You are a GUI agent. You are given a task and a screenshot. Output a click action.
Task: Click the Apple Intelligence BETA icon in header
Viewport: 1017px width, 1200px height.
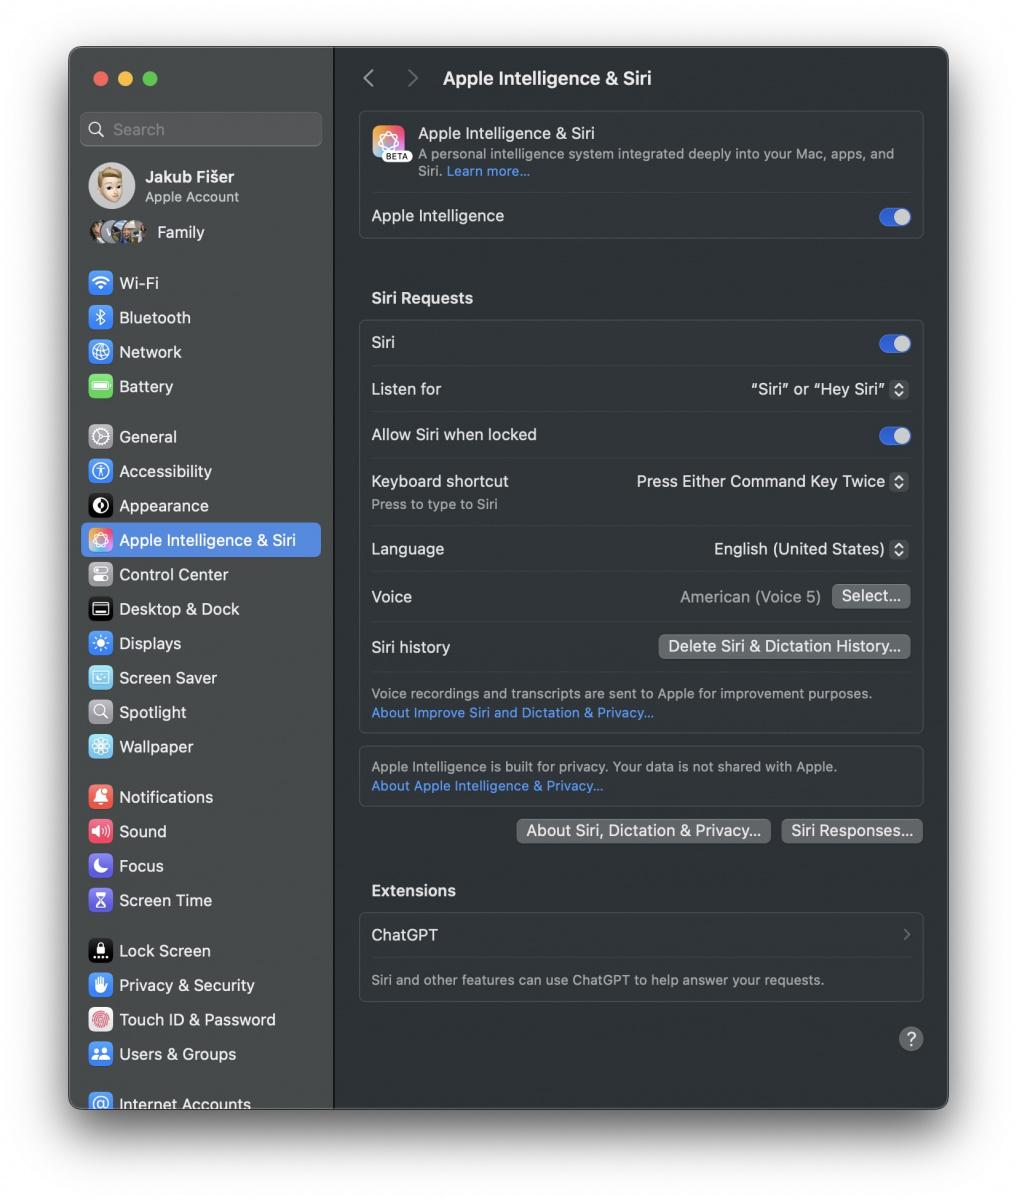(390, 143)
